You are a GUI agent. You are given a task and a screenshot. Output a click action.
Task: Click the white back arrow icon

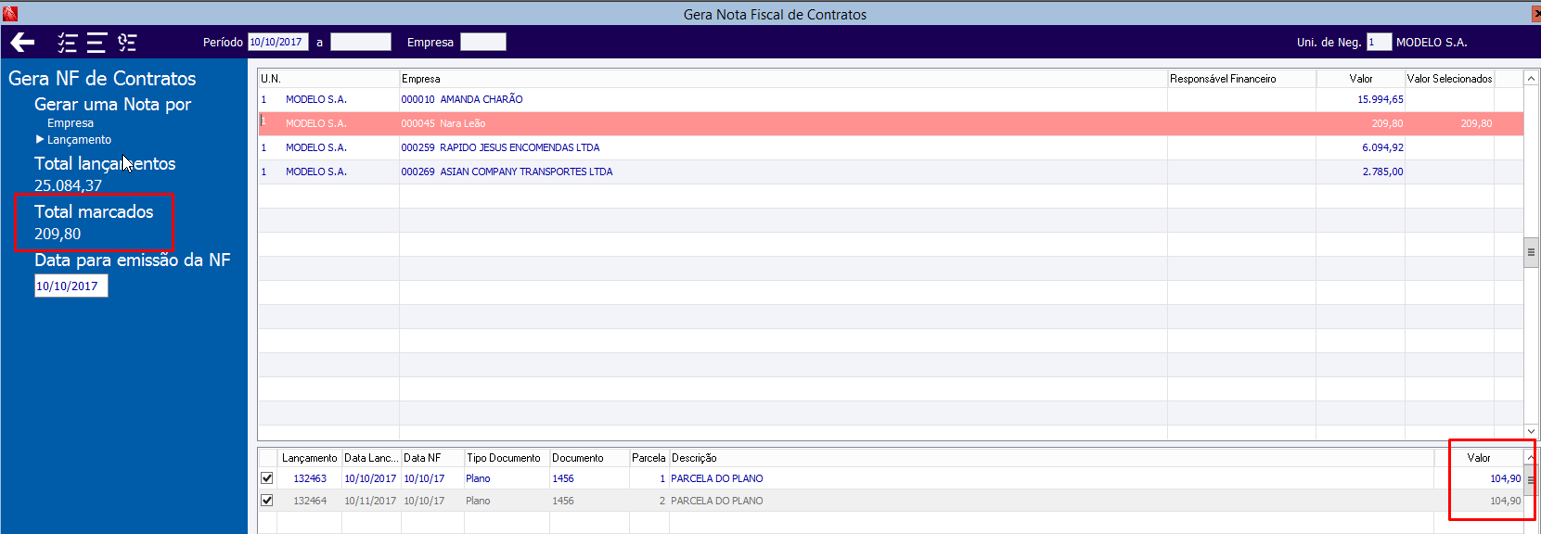[22, 42]
